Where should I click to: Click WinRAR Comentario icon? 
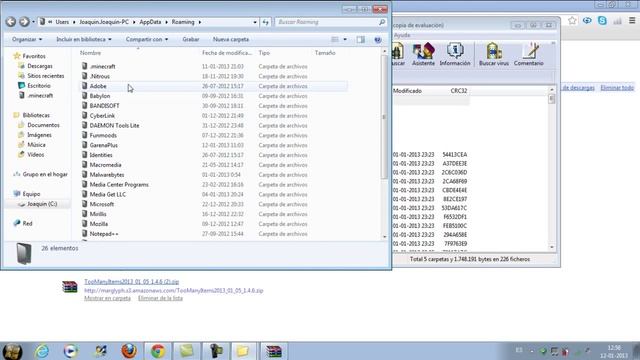point(529,54)
